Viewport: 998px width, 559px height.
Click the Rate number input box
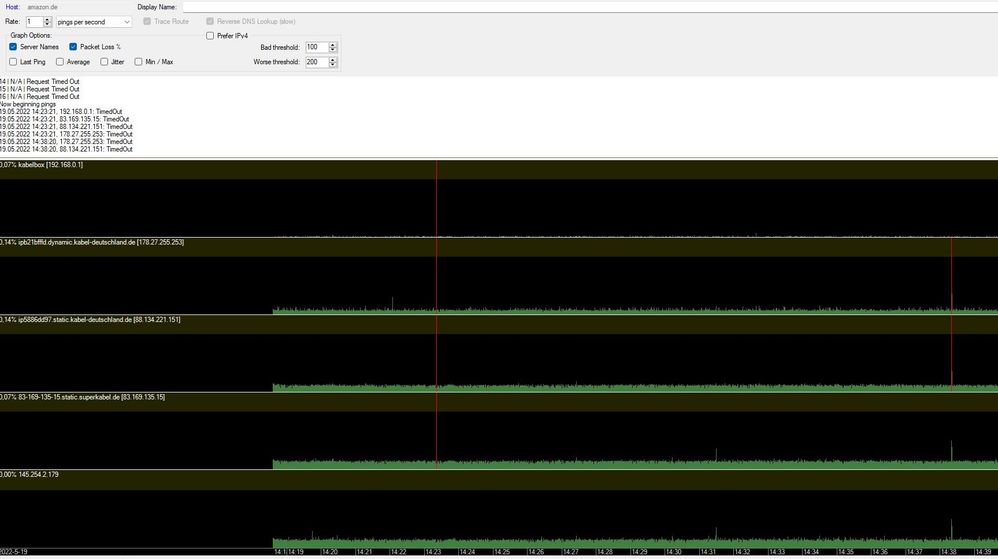coord(34,21)
